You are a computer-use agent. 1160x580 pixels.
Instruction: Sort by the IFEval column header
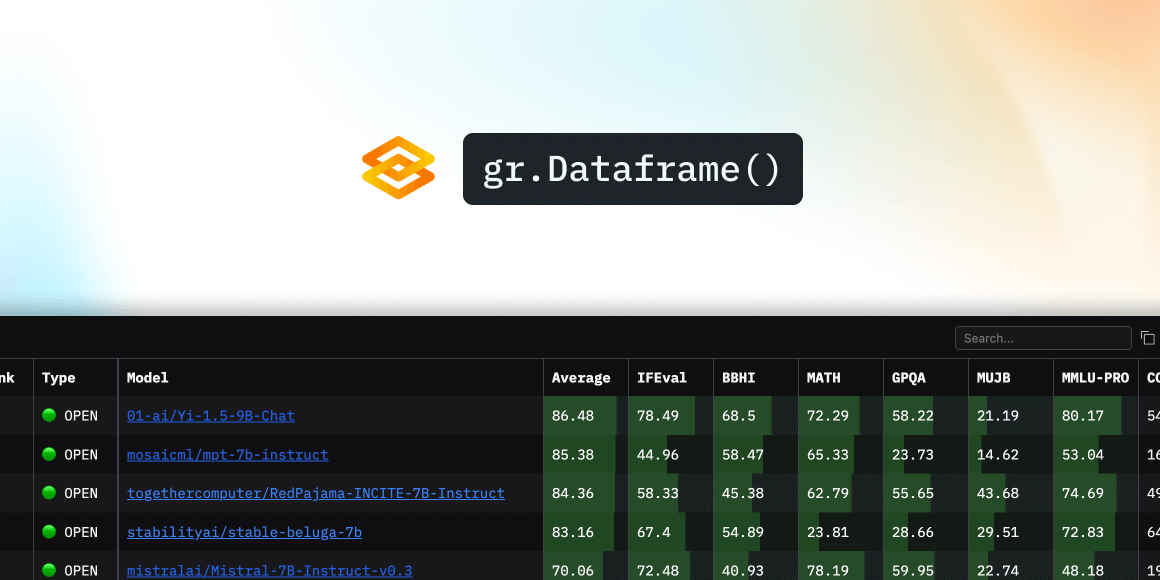click(662, 377)
